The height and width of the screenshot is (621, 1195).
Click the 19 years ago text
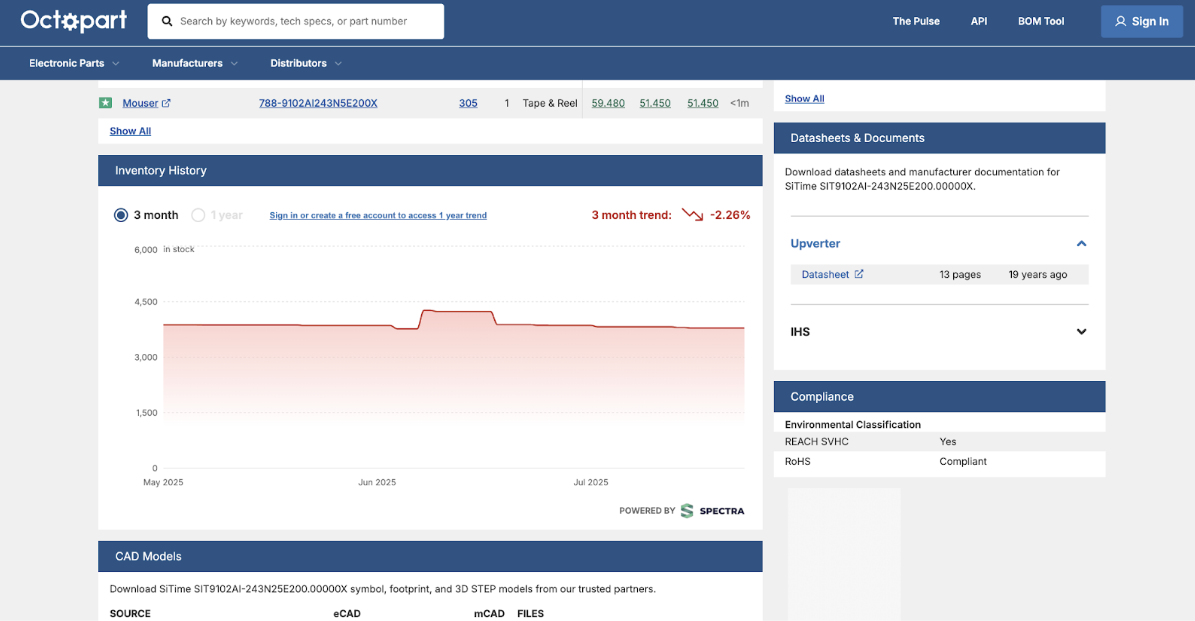pos(1038,274)
